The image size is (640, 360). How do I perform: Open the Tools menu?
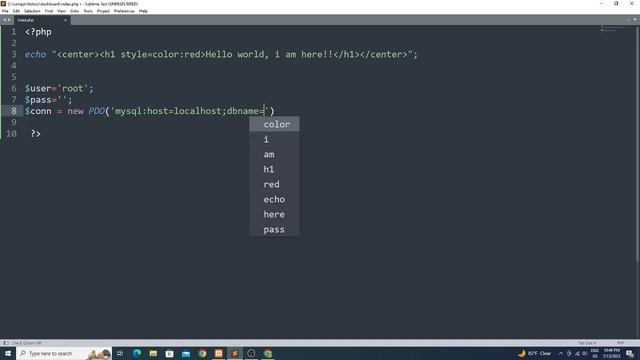coord(88,11)
